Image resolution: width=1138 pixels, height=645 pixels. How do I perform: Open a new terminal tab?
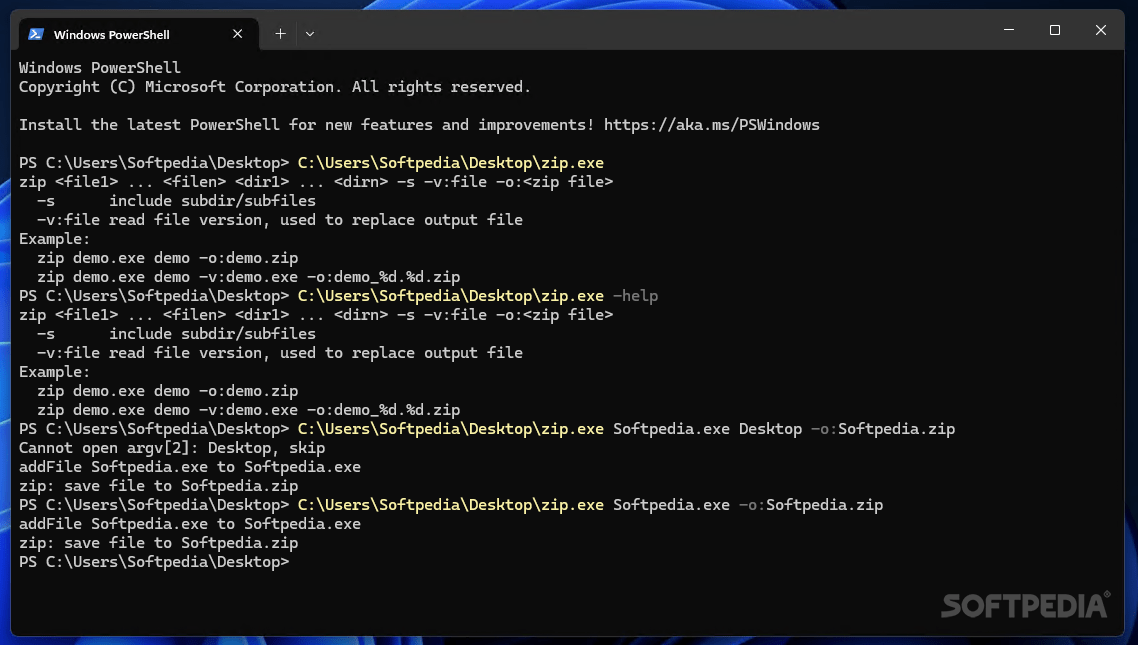coord(280,34)
